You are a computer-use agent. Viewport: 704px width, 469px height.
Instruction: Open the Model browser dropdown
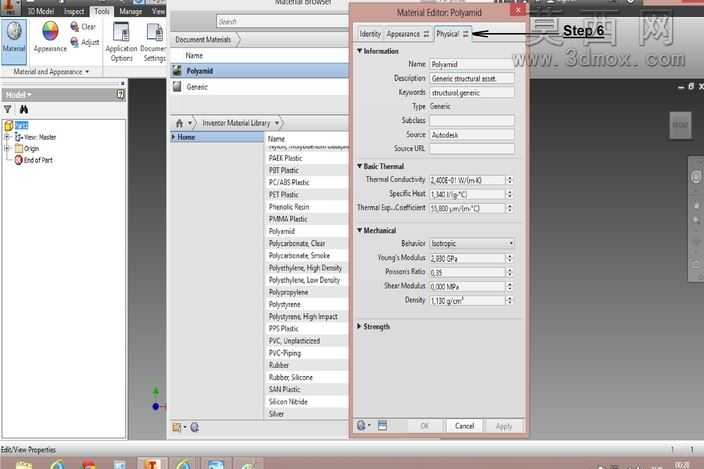tap(29, 95)
